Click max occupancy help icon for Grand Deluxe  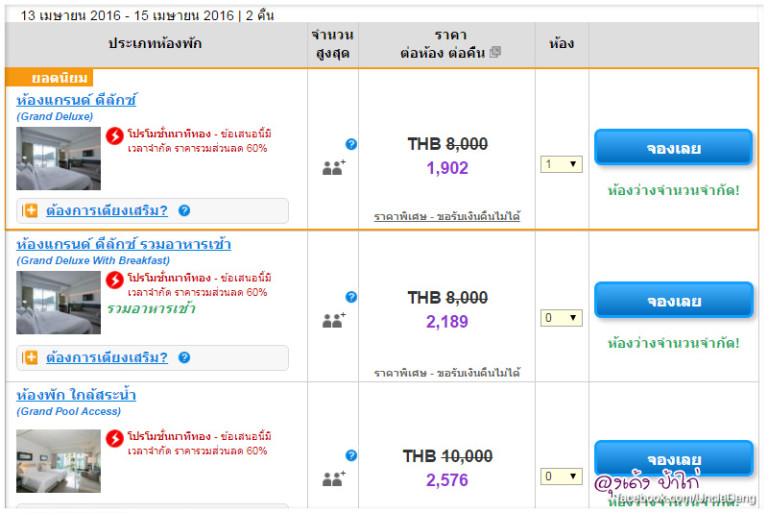click(351, 144)
